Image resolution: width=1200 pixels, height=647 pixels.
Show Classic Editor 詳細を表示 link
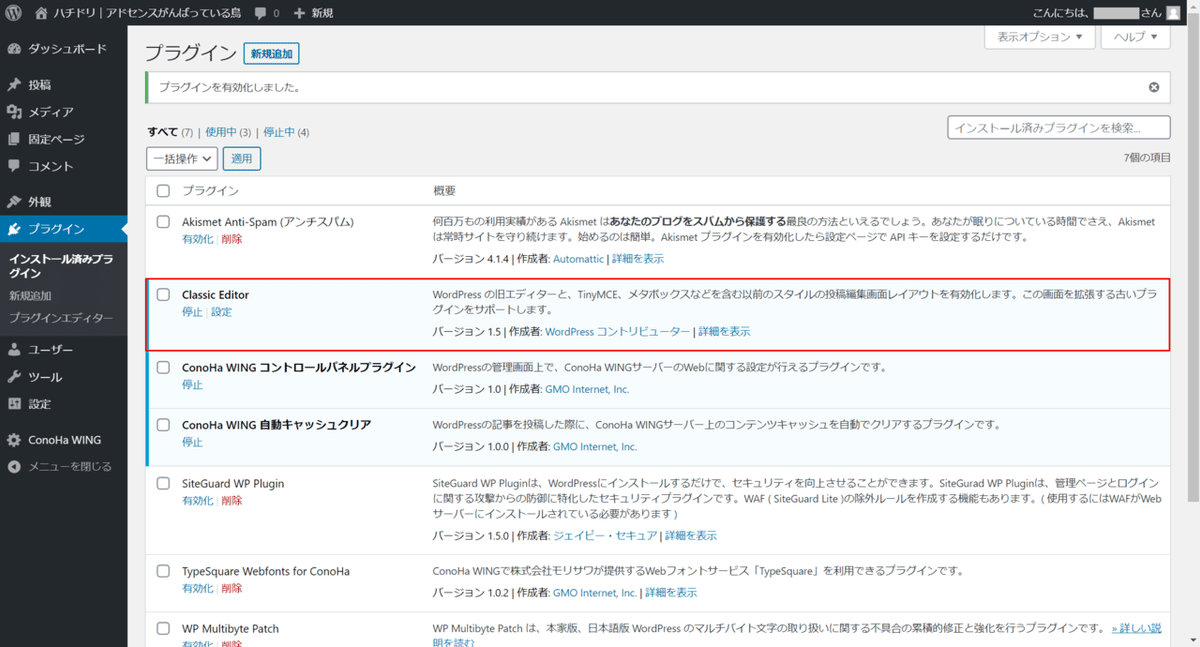point(724,332)
